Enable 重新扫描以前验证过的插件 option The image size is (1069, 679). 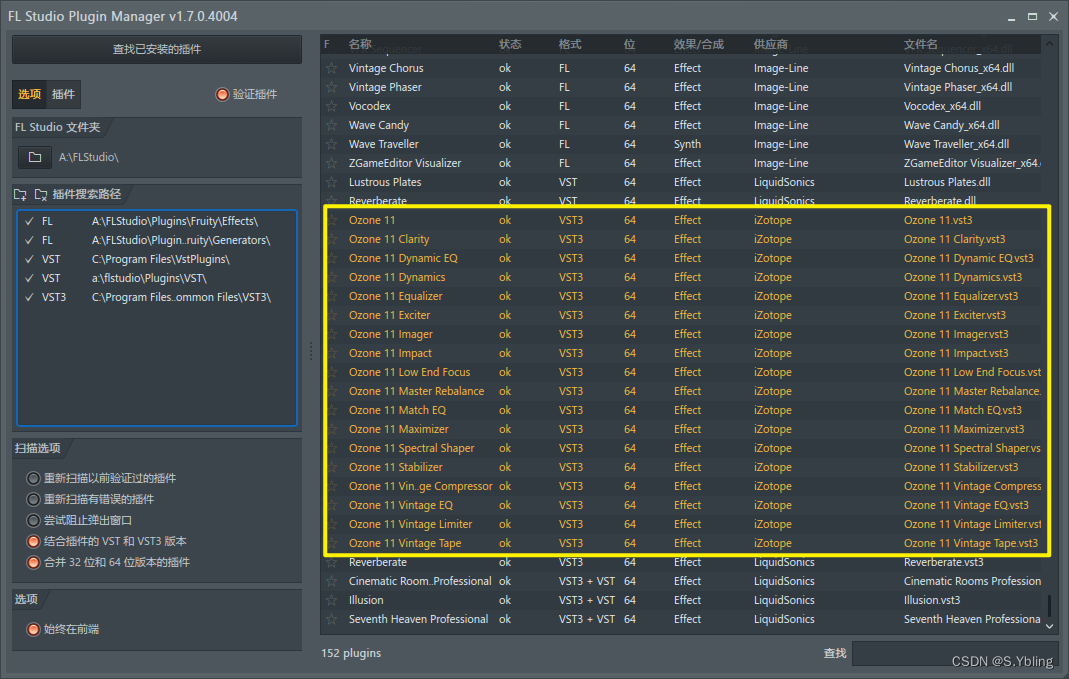(x=33, y=478)
